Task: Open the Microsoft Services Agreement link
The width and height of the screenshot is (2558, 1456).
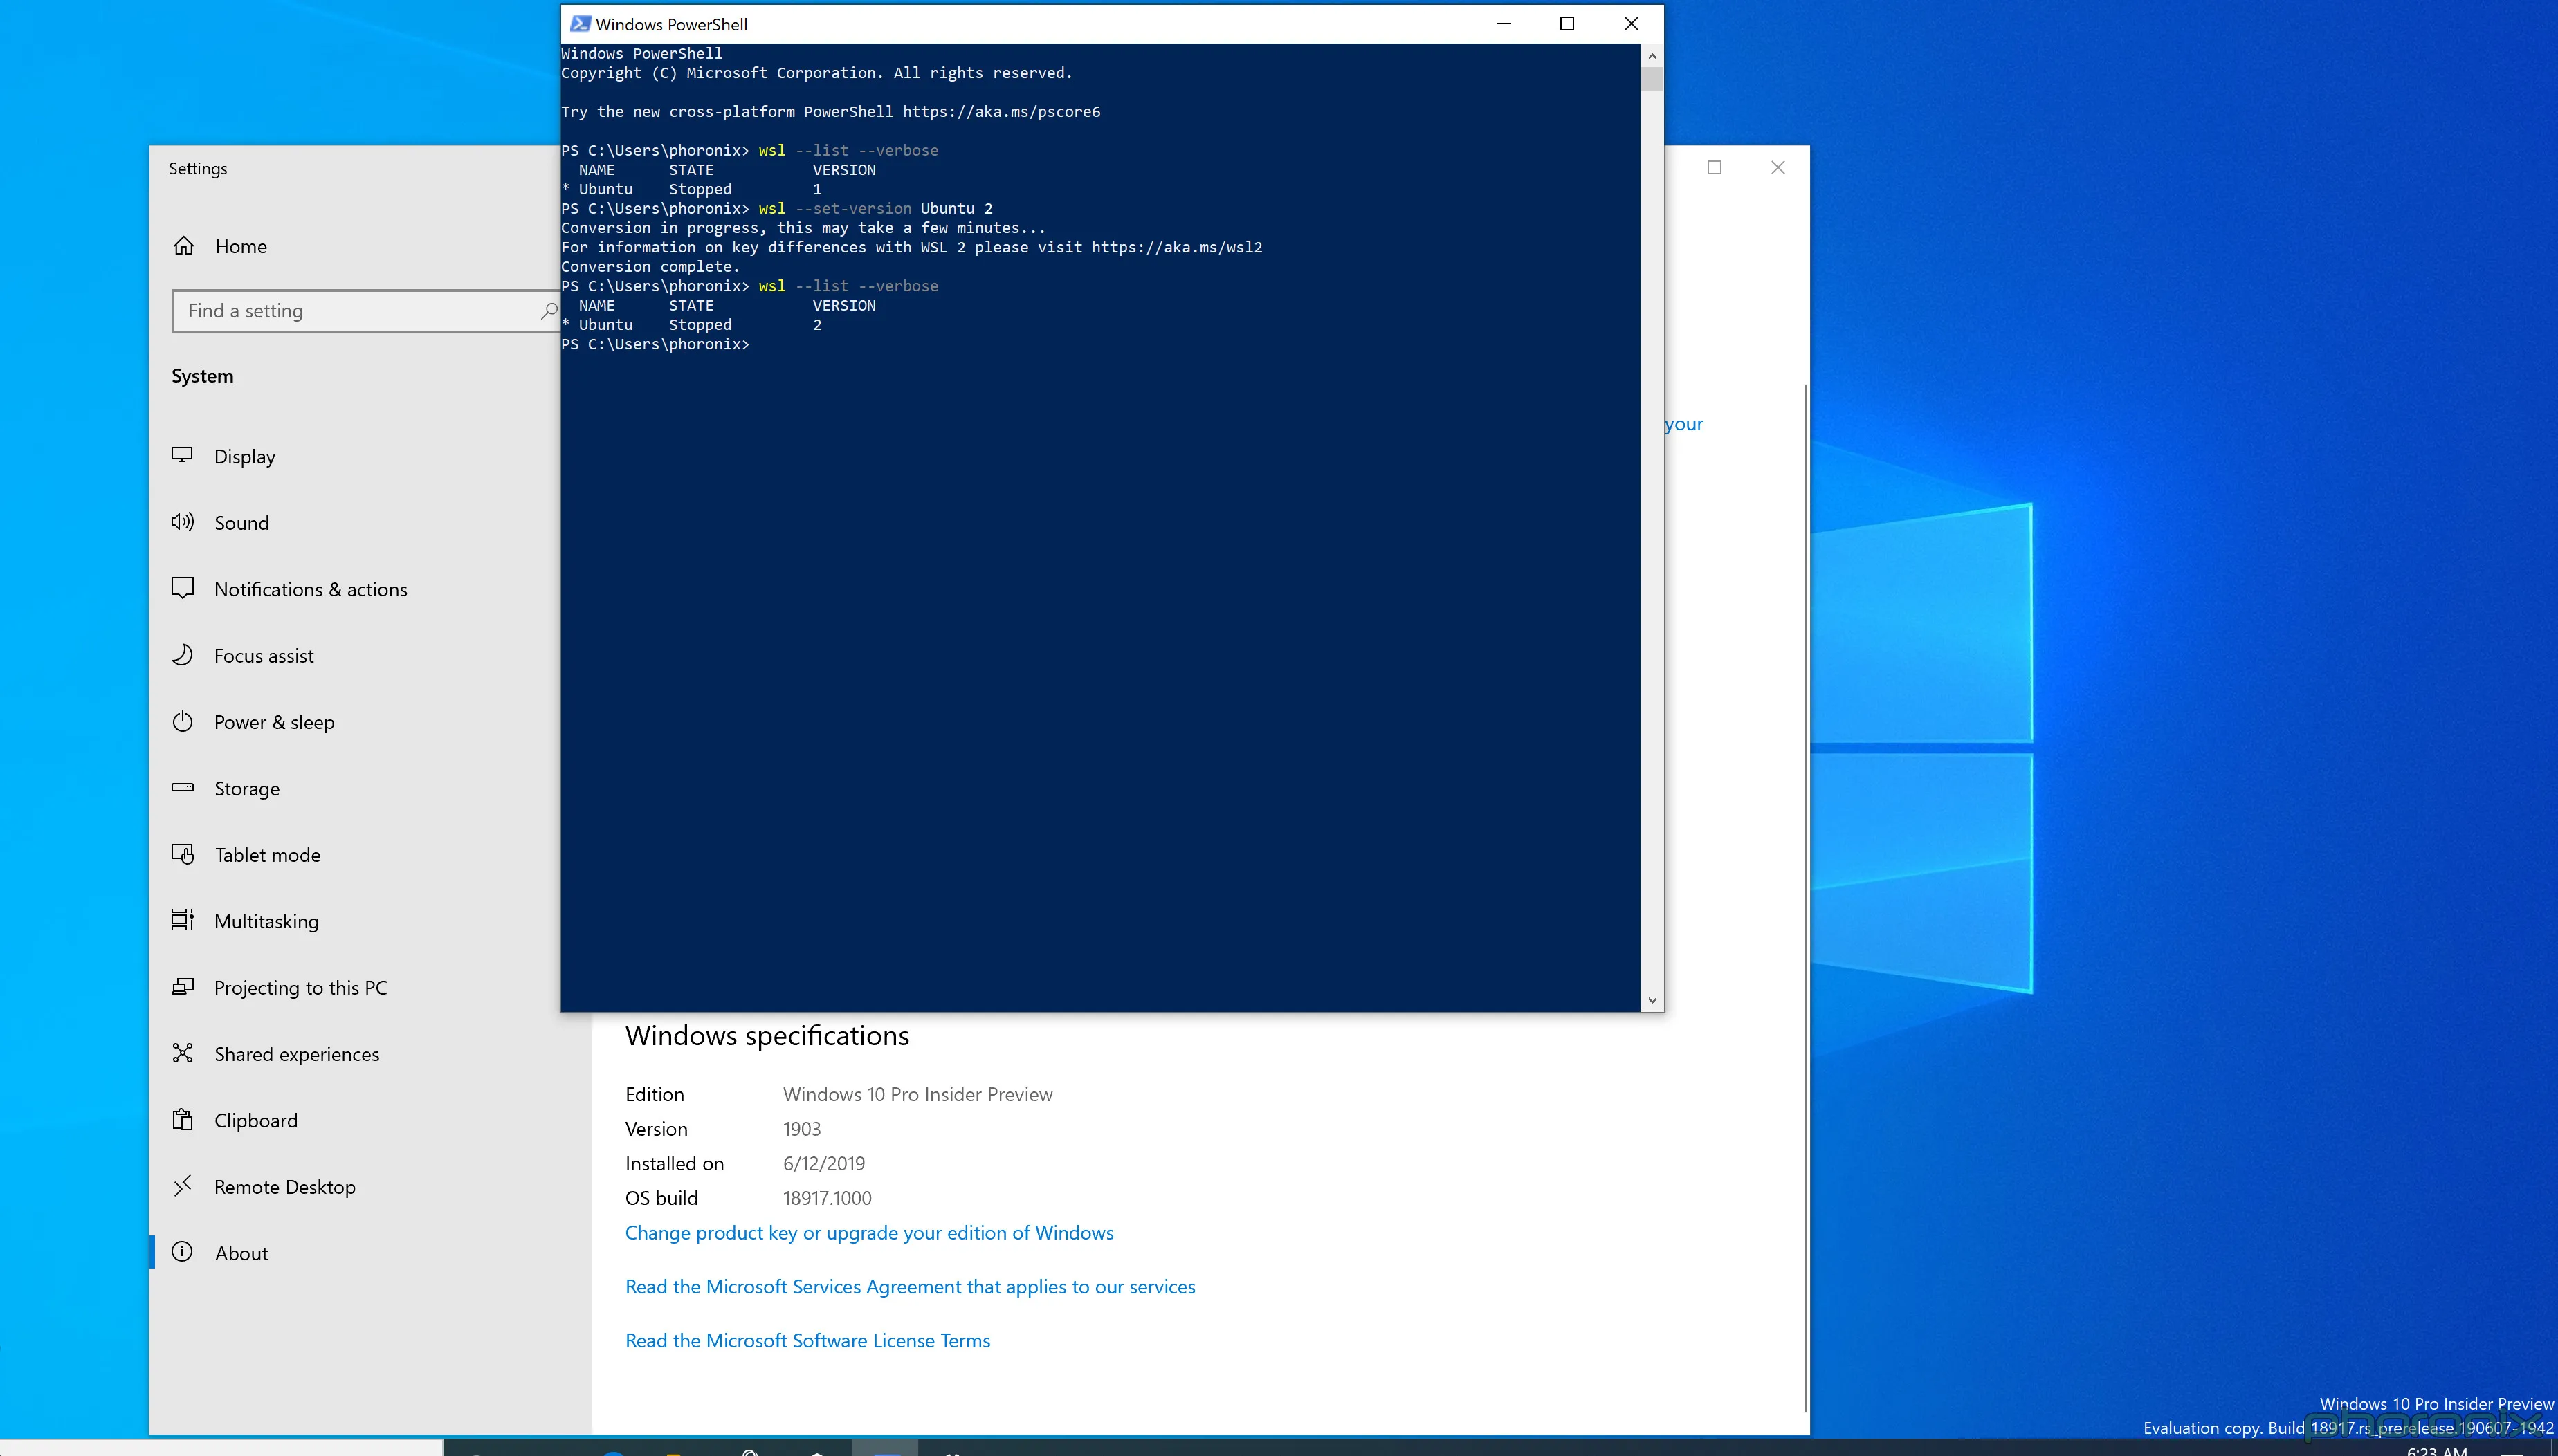Action: click(909, 1287)
